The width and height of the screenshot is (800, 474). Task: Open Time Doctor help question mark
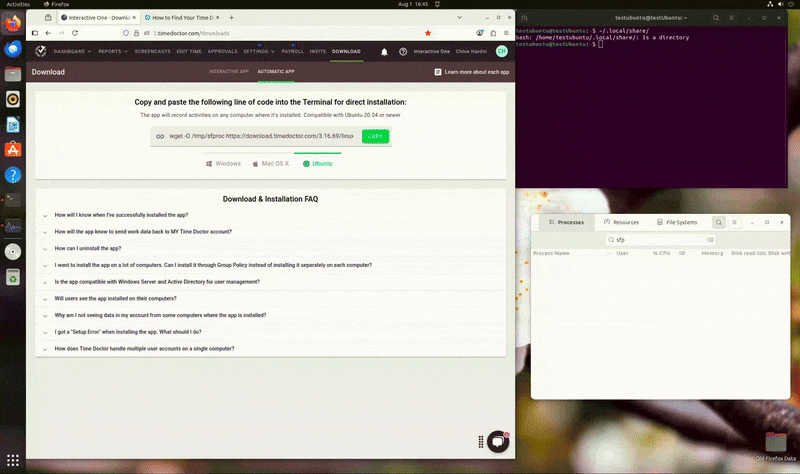click(x=403, y=52)
